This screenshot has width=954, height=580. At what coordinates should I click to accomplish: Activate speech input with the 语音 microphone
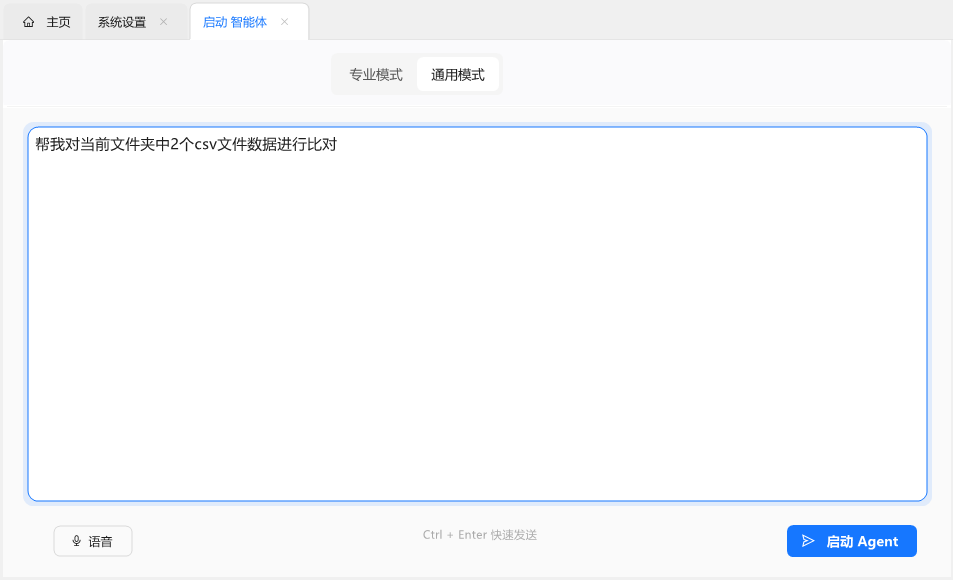(x=75, y=541)
